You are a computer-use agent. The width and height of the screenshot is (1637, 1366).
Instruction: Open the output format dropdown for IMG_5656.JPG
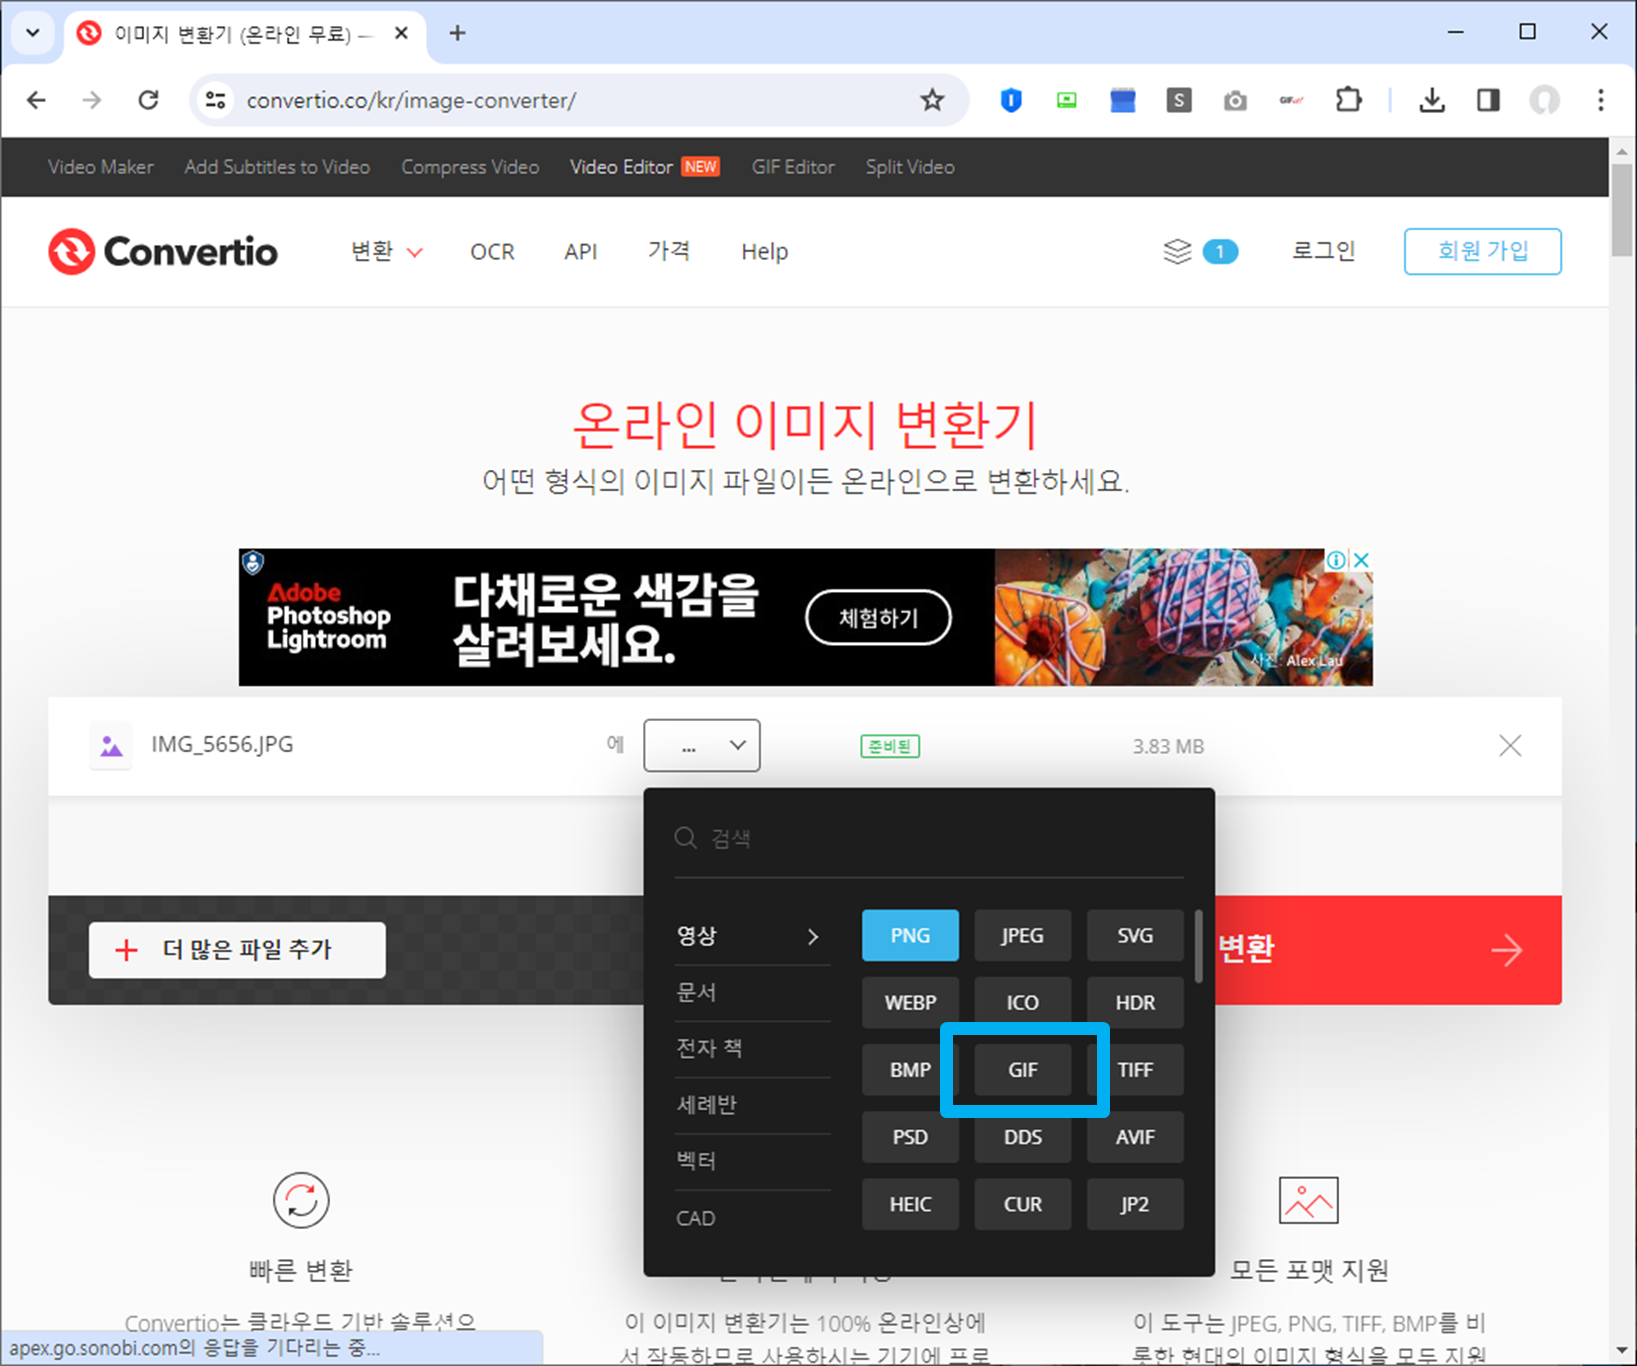click(x=701, y=745)
